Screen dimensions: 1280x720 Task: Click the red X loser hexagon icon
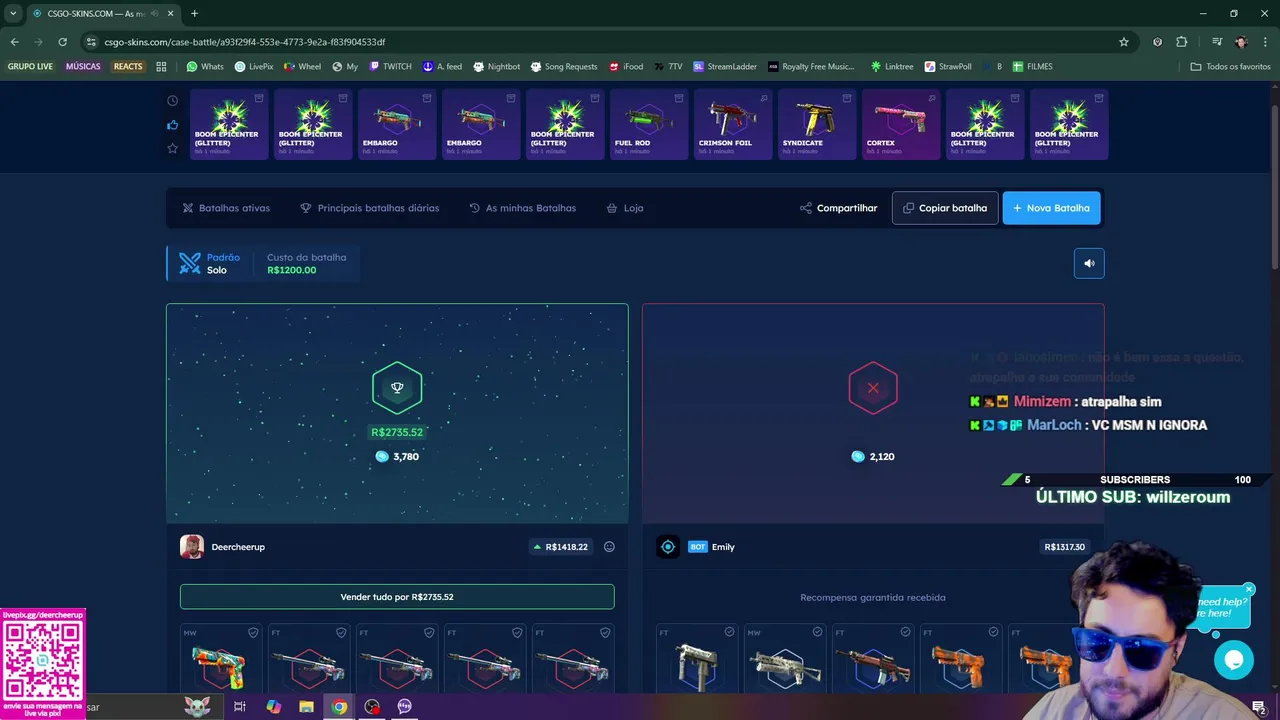click(873, 388)
